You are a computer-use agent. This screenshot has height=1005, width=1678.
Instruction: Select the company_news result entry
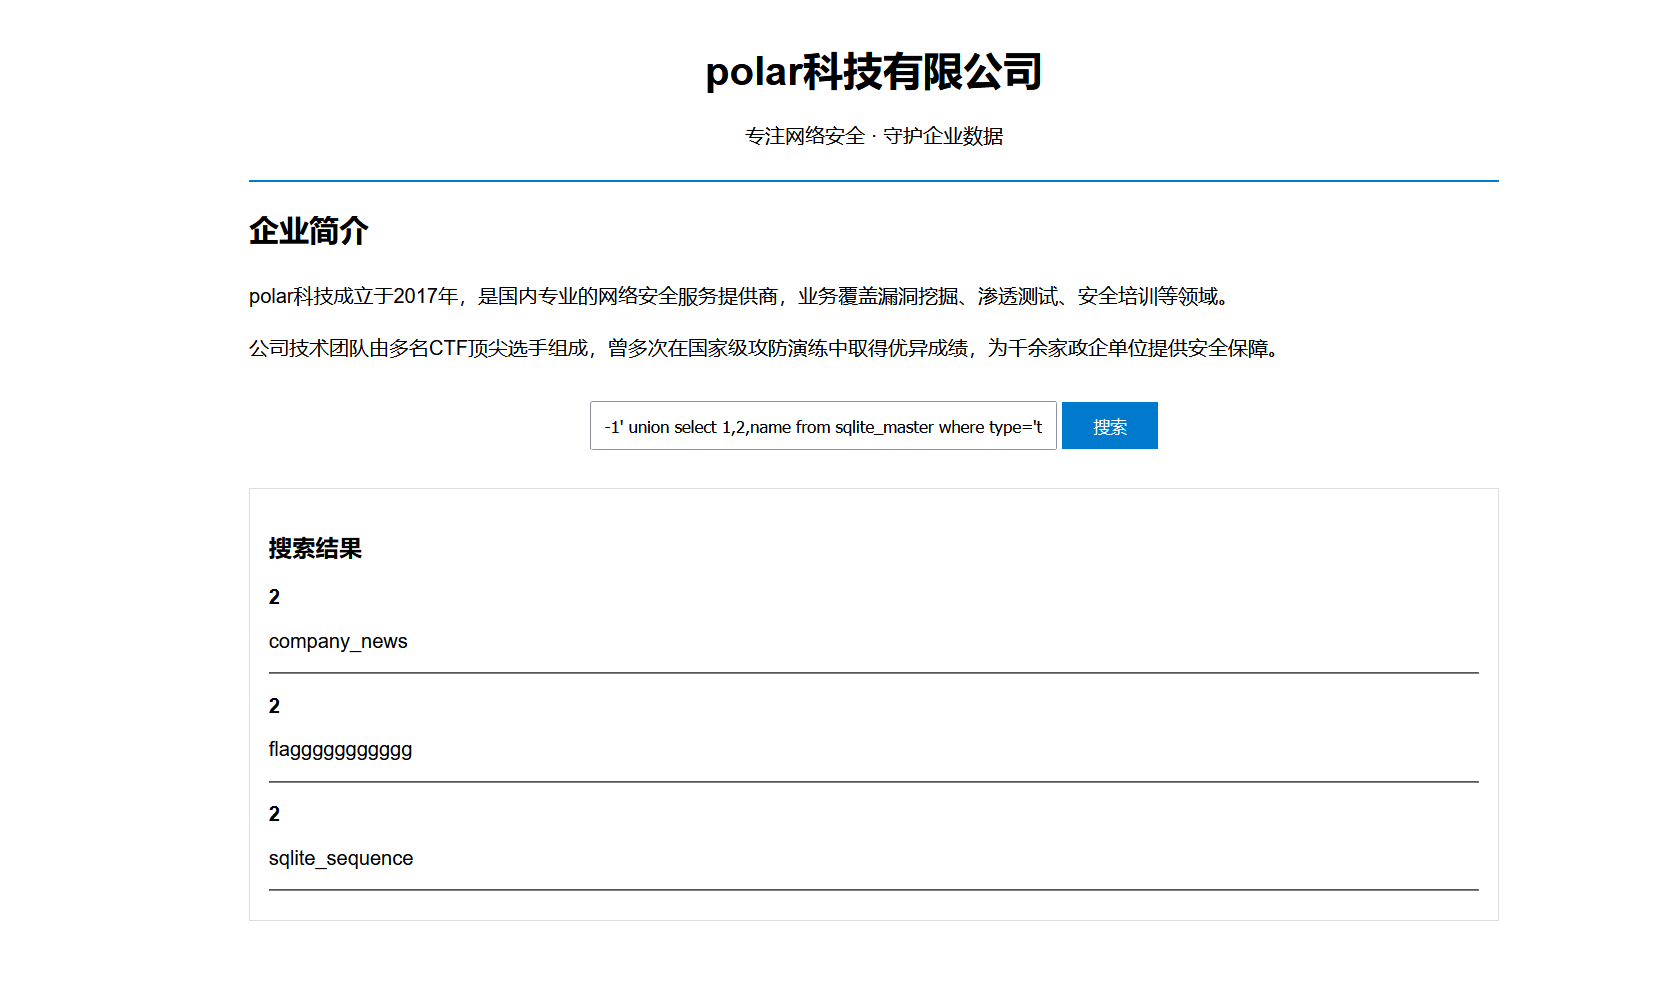[x=338, y=641]
